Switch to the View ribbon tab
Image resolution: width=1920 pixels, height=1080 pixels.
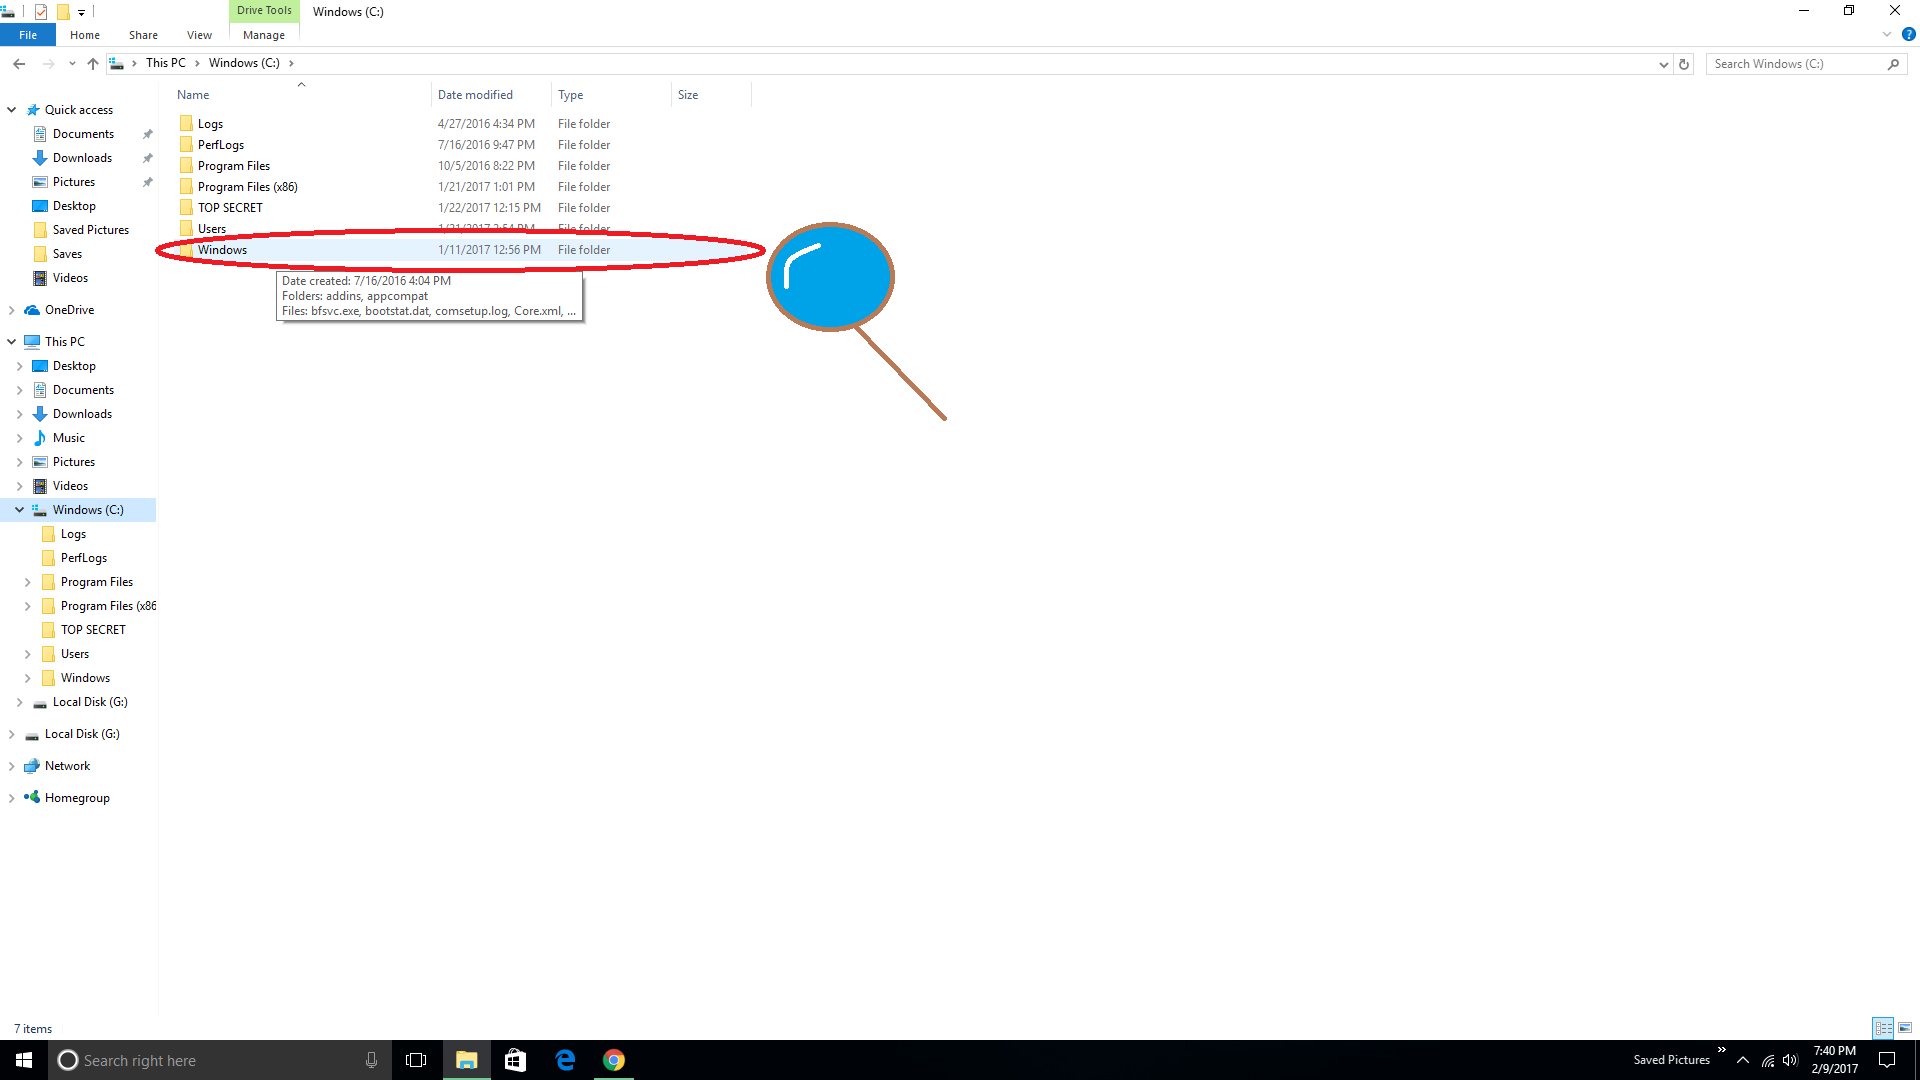[199, 35]
